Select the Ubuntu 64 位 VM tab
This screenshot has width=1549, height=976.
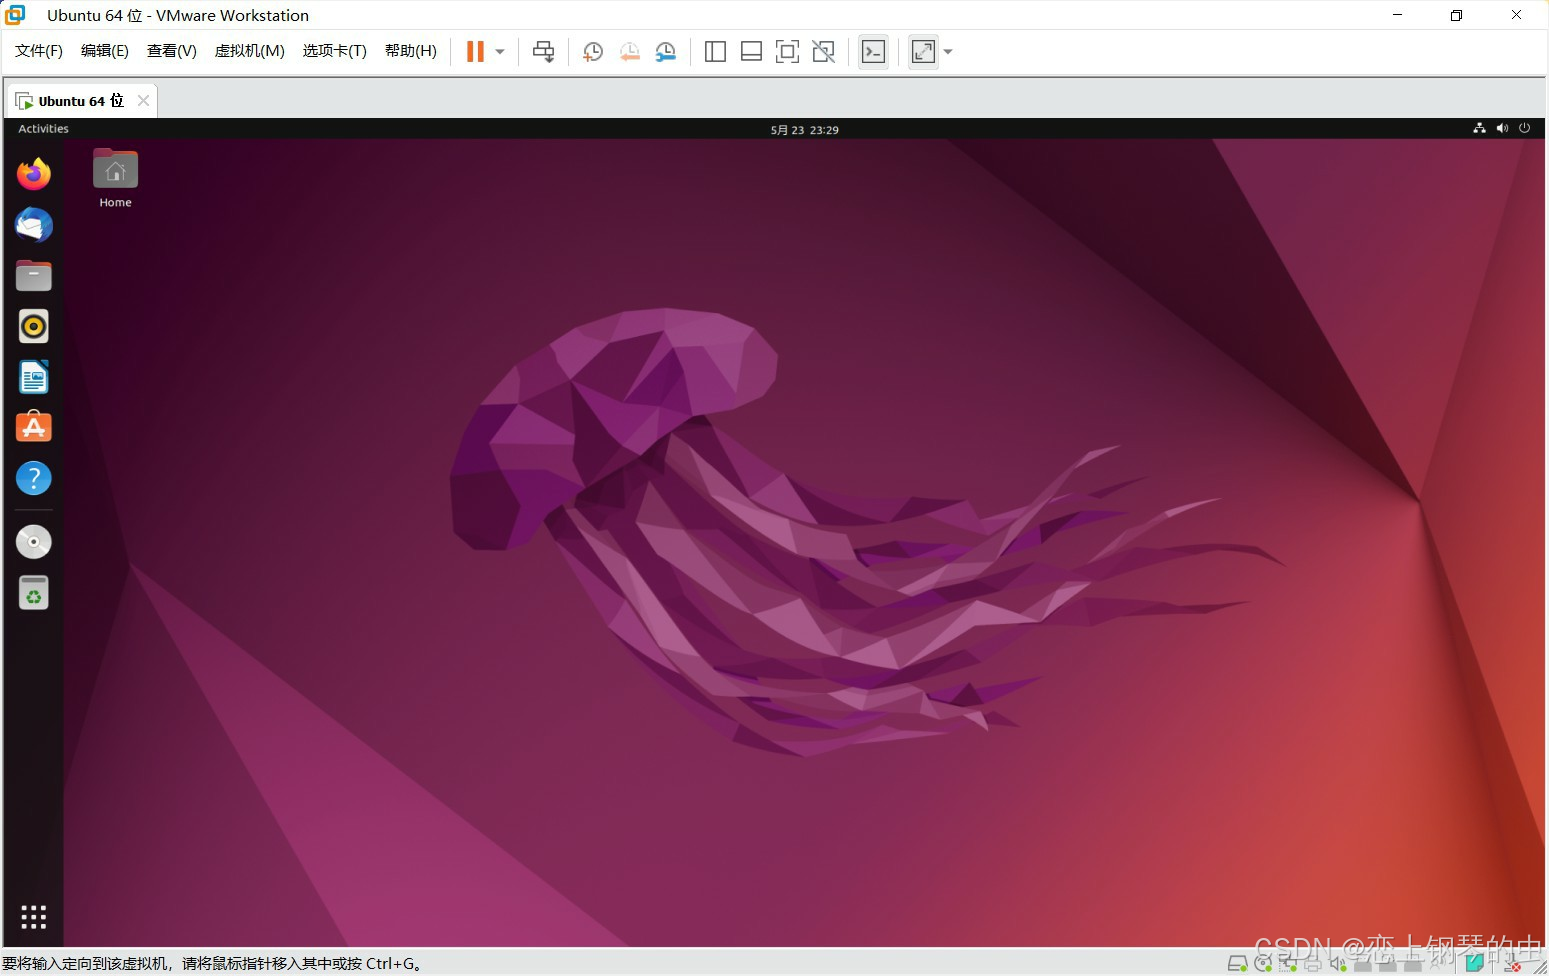pyautogui.click(x=82, y=101)
